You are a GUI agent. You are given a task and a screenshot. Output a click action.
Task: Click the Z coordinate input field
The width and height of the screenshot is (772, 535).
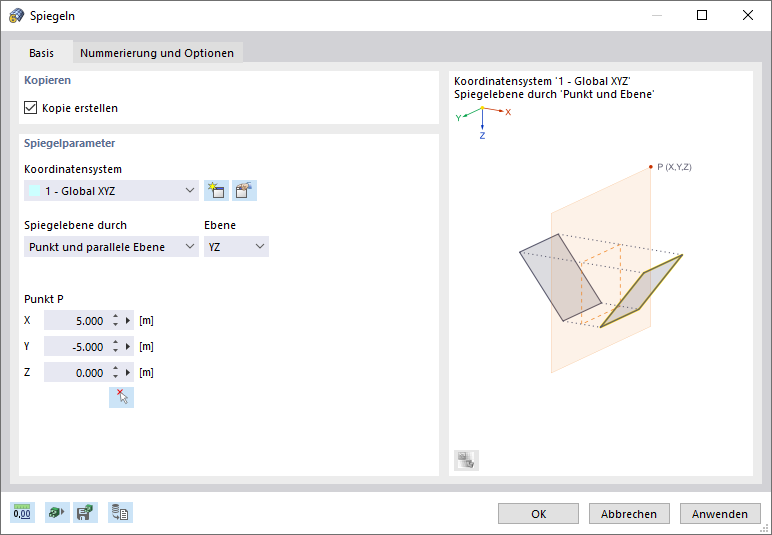76,373
